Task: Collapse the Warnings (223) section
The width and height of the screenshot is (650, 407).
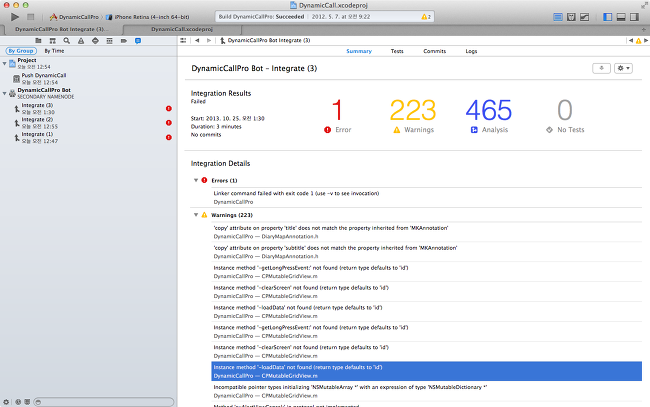Action: pos(196,215)
